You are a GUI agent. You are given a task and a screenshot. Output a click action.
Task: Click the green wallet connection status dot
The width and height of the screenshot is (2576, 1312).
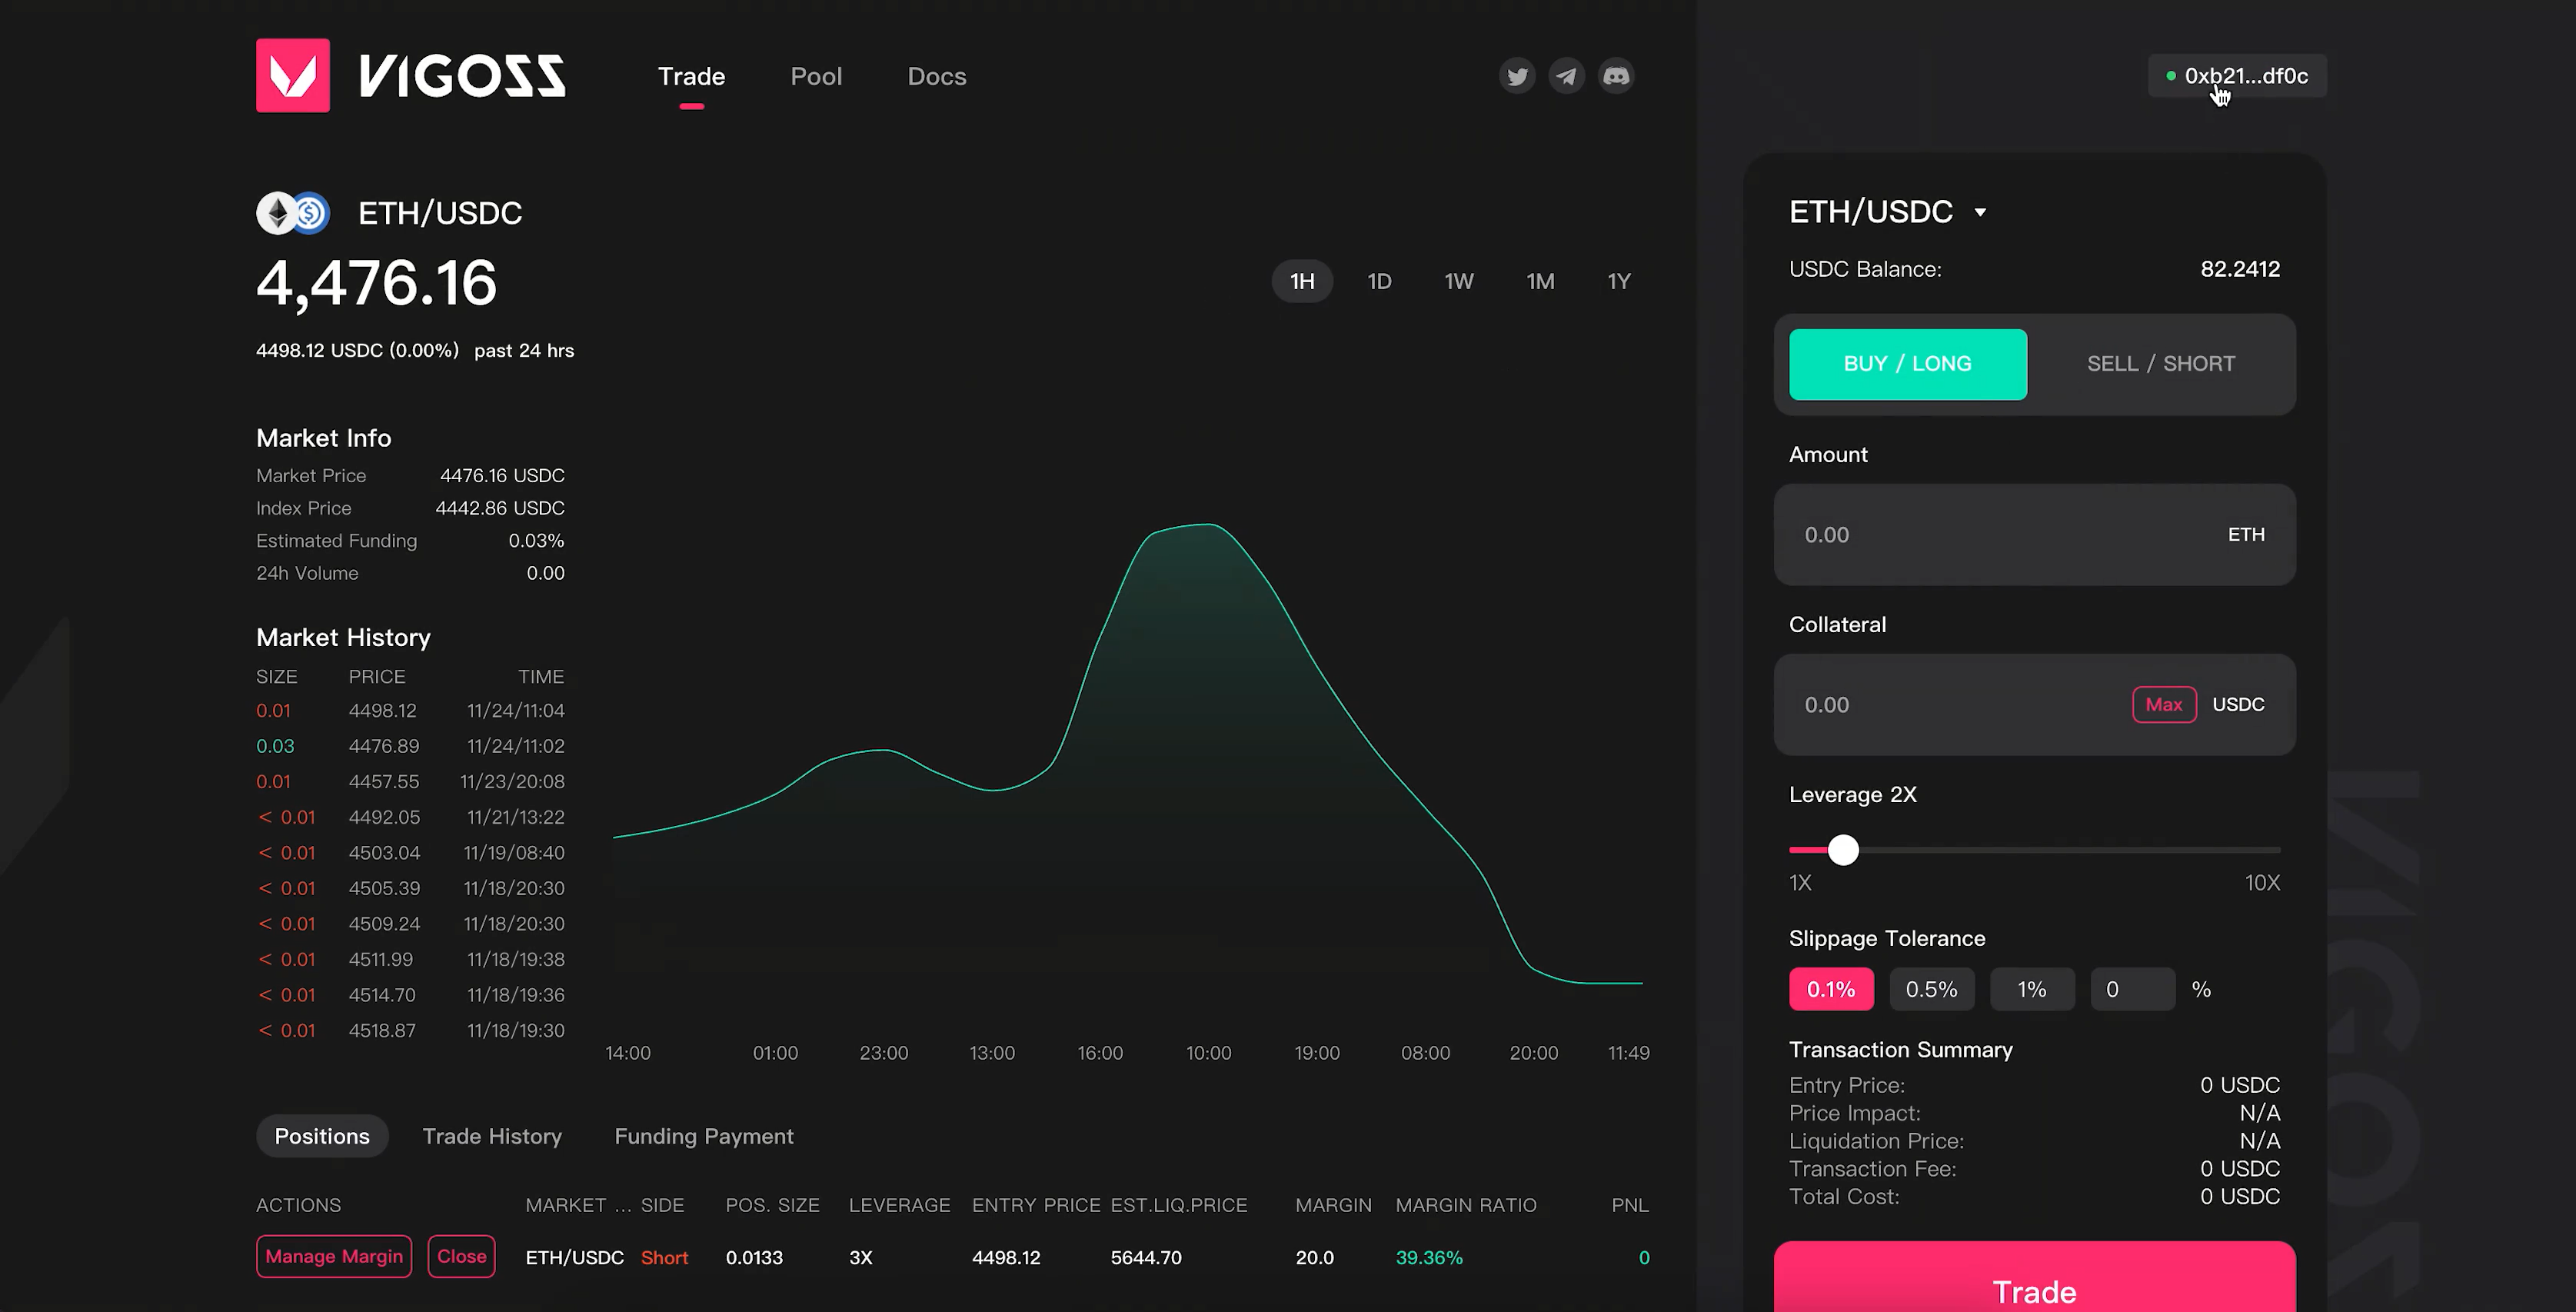click(2171, 76)
